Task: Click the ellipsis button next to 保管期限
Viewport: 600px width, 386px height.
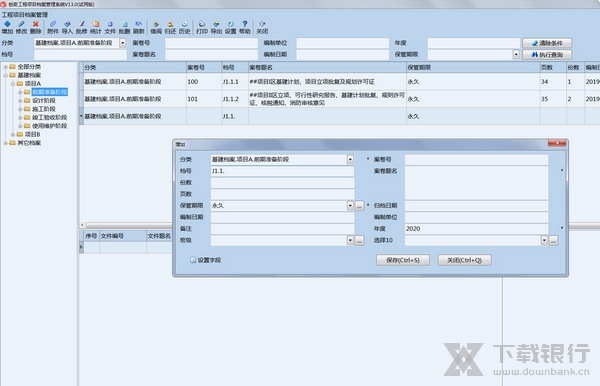Action: (x=359, y=206)
